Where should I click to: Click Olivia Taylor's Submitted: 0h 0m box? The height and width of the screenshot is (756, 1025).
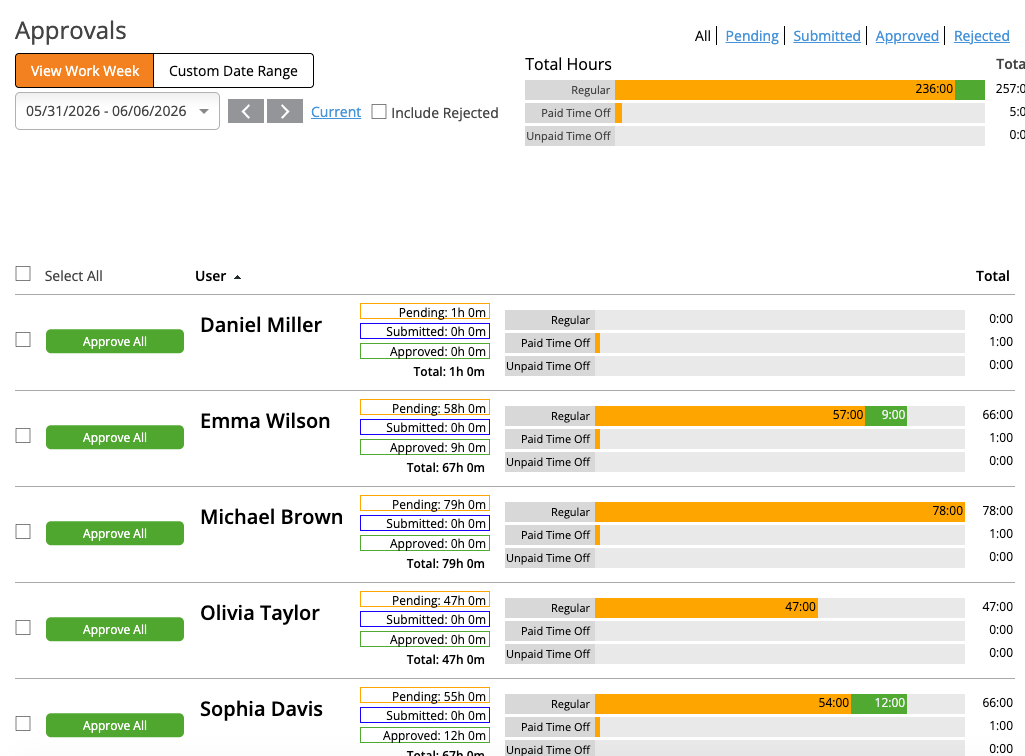tap(425, 619)
